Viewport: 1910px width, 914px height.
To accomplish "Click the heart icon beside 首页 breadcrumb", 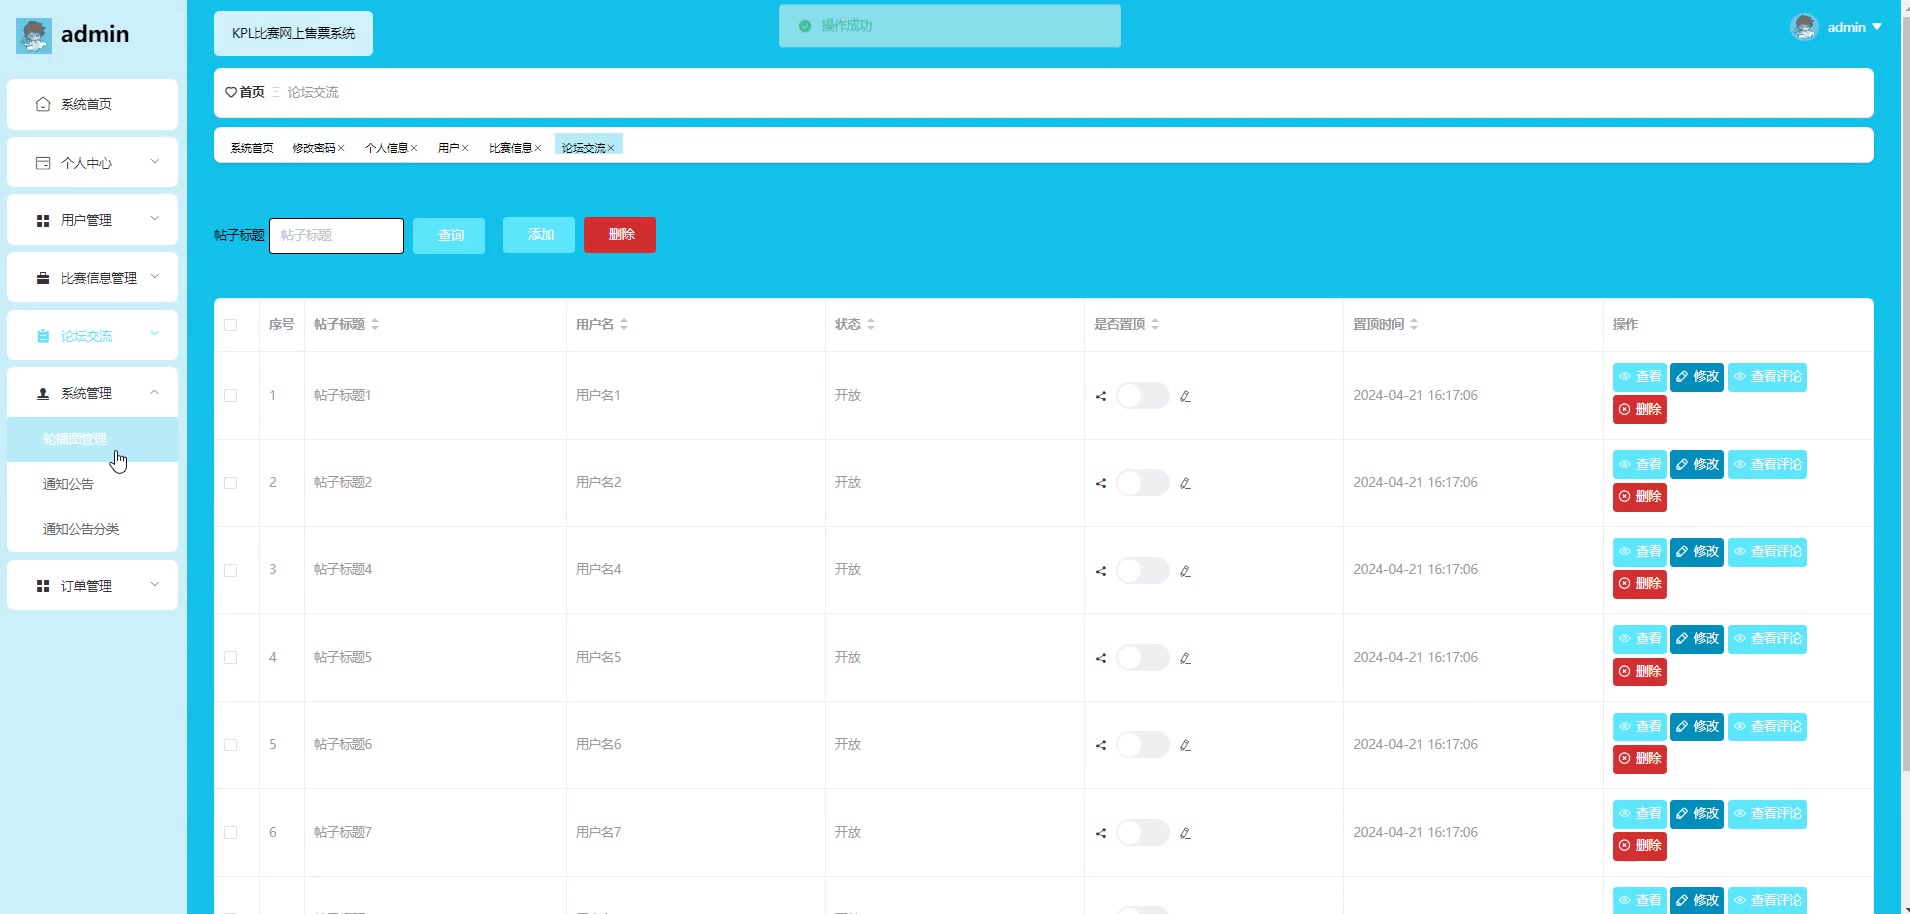I will pyautogui.click(x=231, y=92).
